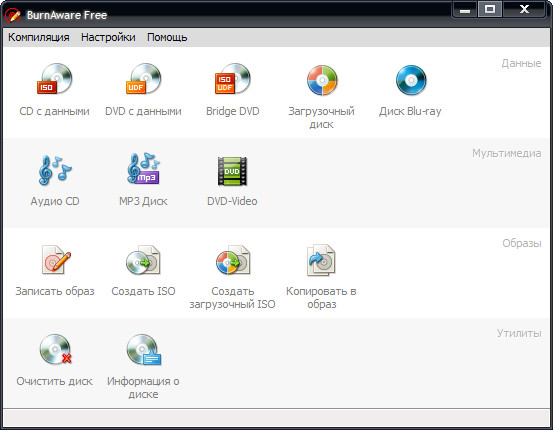Click the Мультимедиа section heading
The image size is (553, 430).
[x=507, y=153]
